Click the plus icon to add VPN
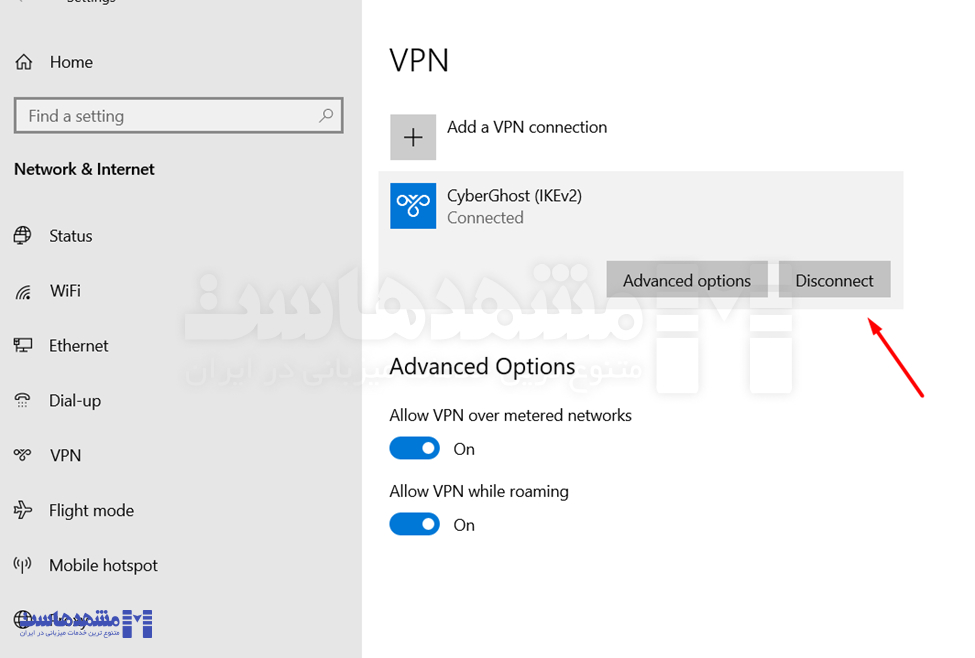This screenshot has height=658, width=975. pos(413,137)
